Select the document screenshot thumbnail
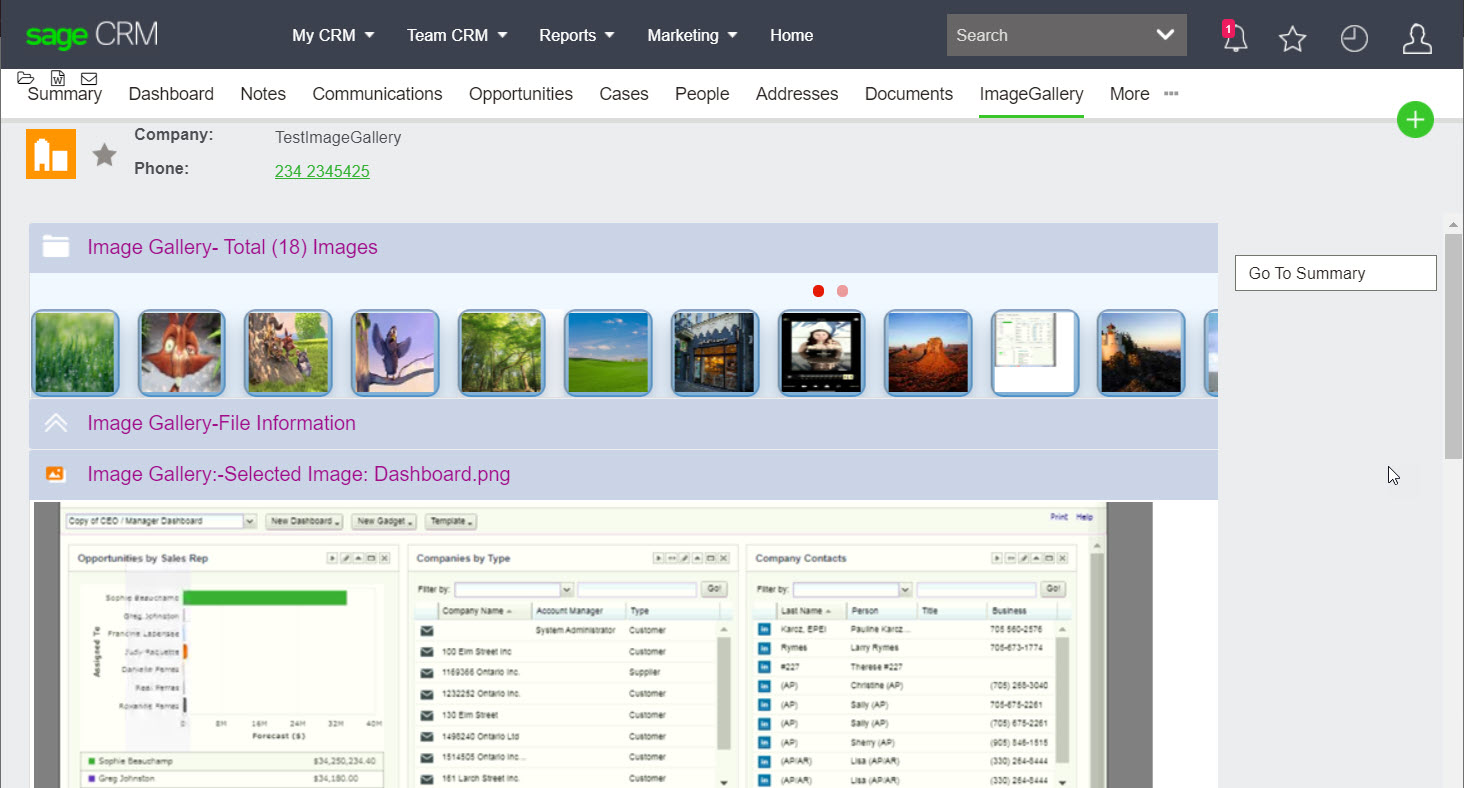 (x=1035, y=353)
